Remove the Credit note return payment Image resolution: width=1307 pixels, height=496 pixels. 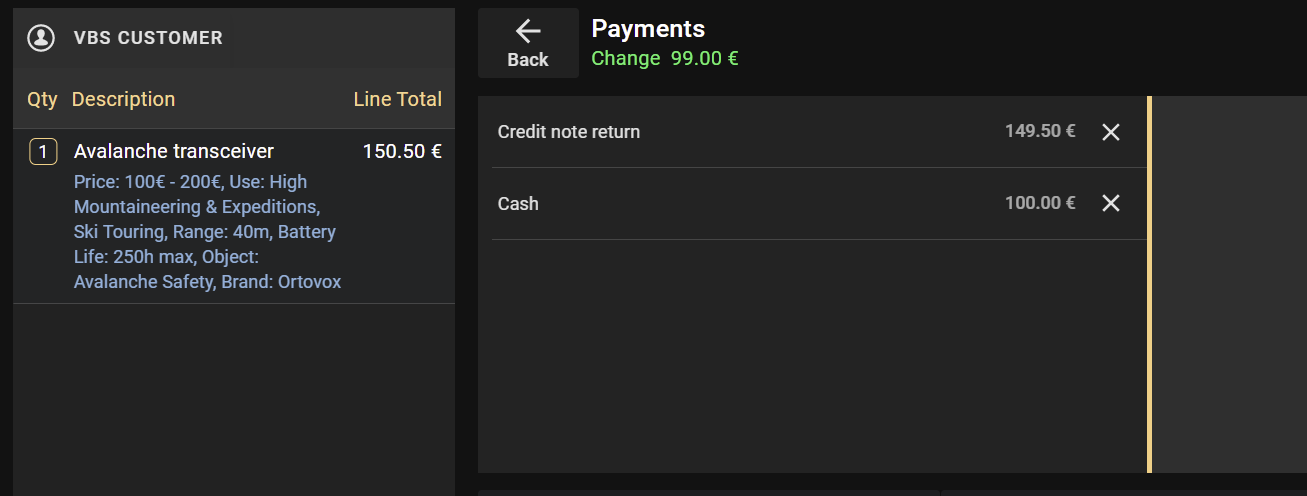[x=1110, y=132]
